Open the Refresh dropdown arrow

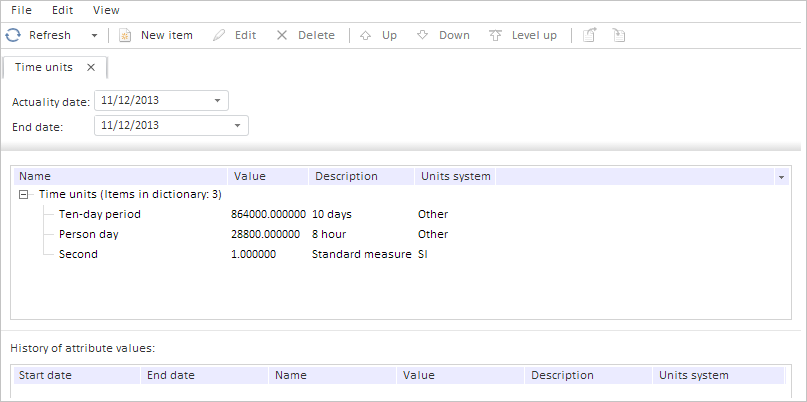tap(94, 35)
